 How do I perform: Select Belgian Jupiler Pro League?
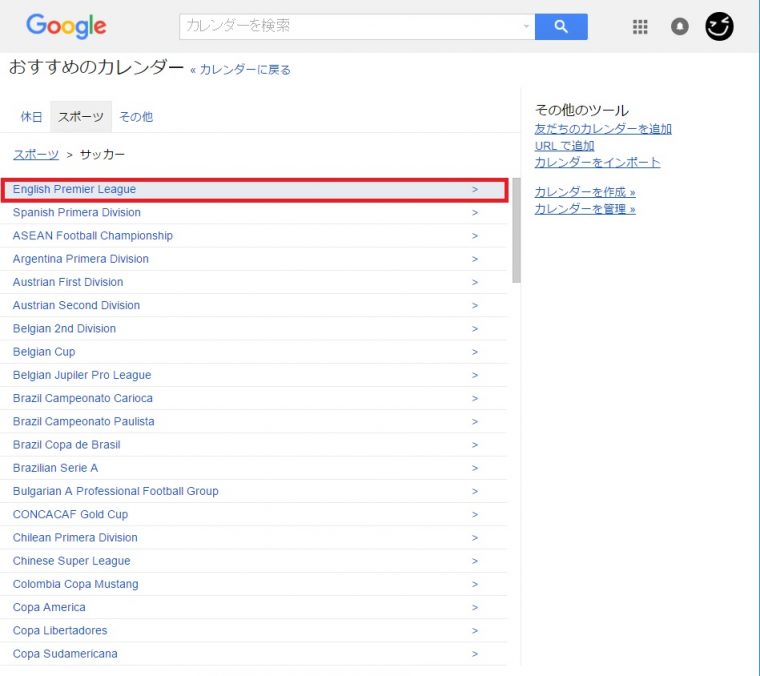coord(254,376)
